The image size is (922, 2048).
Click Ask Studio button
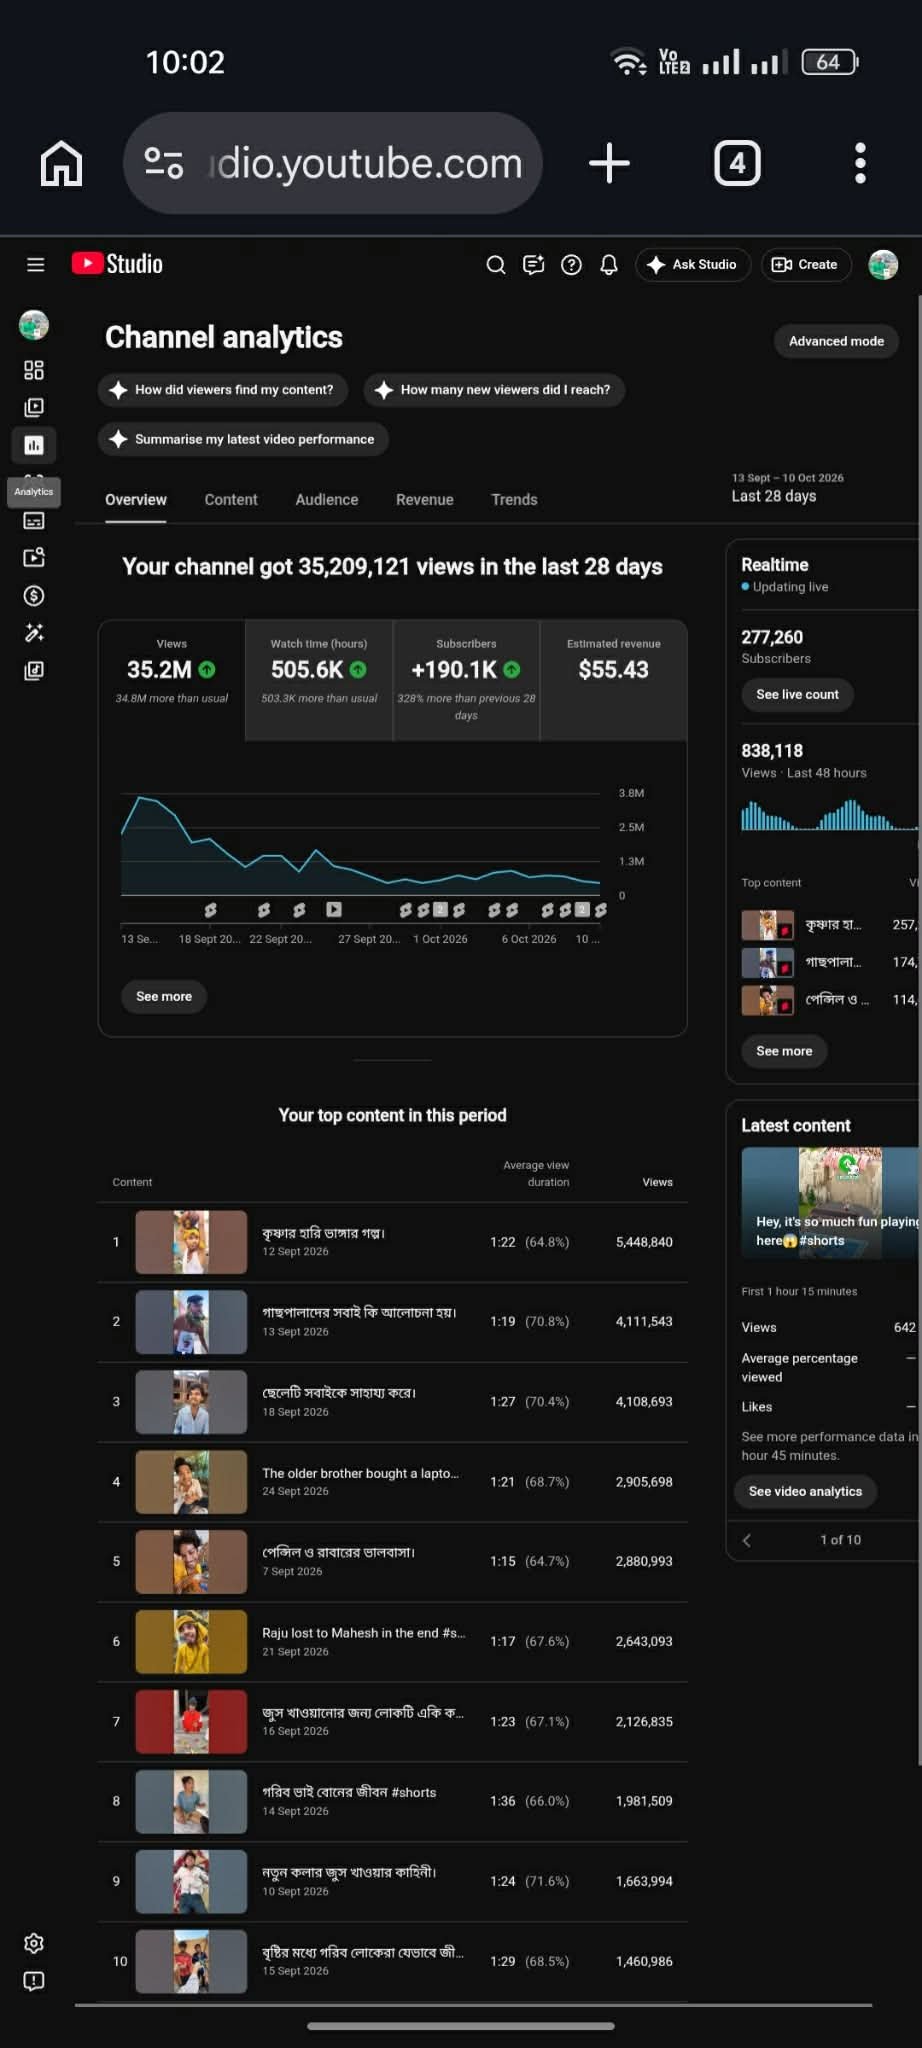pyautogui.click(x=692, y=264)
